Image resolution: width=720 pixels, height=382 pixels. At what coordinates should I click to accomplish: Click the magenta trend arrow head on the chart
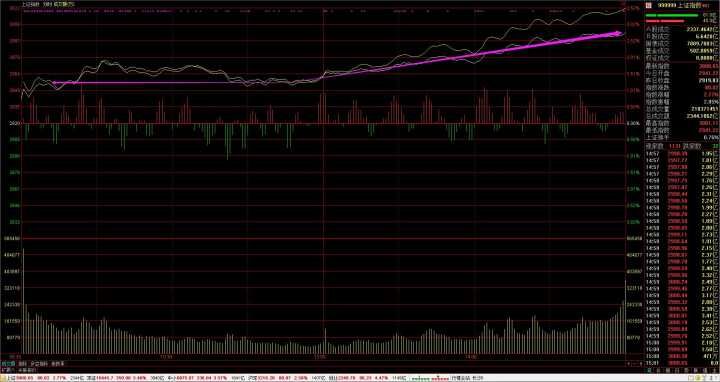point(619,33)
